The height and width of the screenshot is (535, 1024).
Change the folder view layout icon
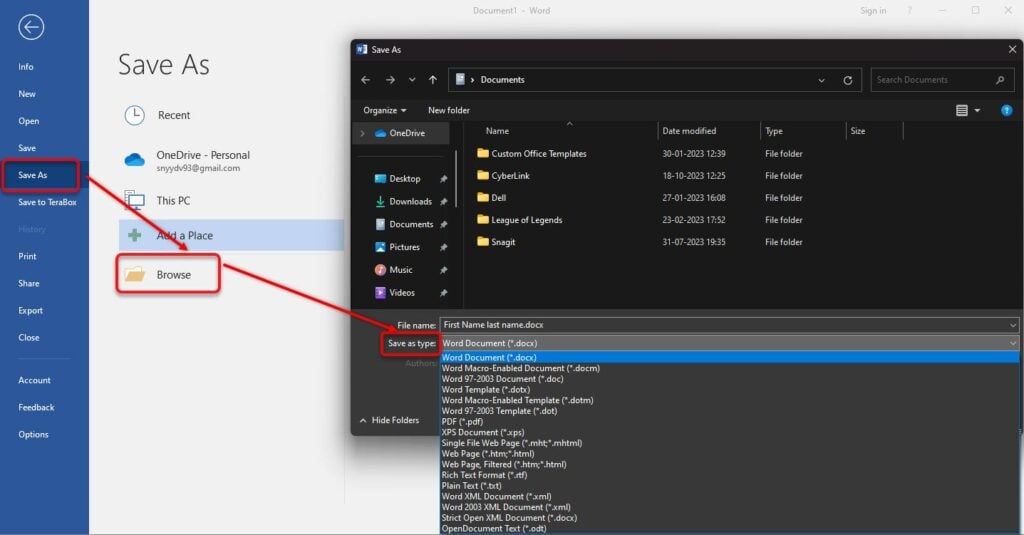click(x=962, y=110)
